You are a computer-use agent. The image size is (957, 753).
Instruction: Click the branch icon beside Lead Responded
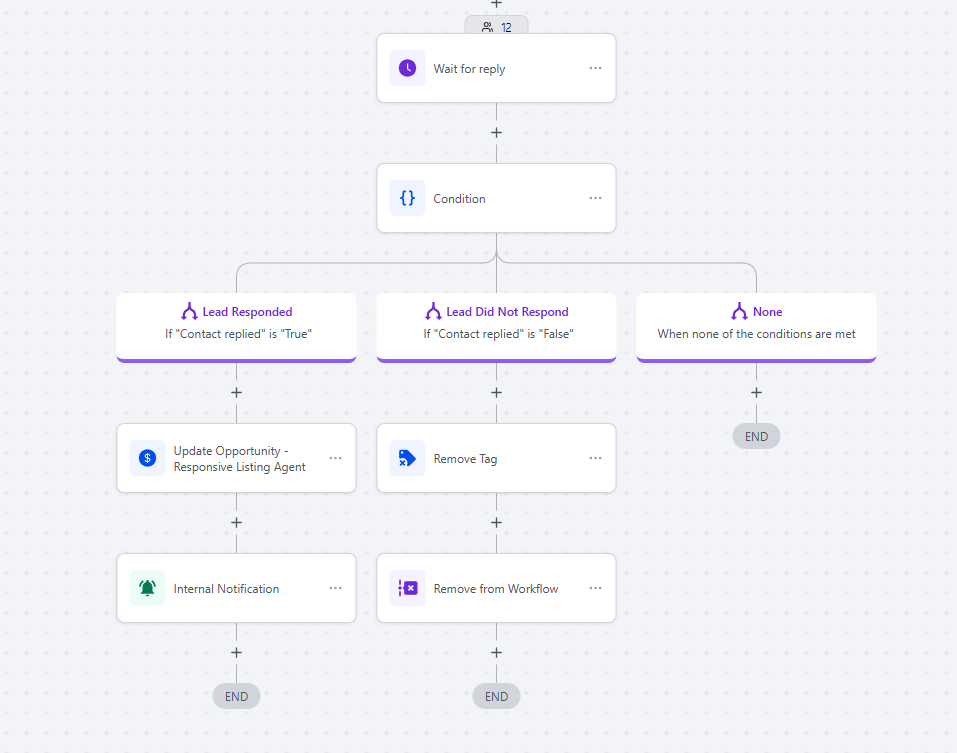point(189,312)
